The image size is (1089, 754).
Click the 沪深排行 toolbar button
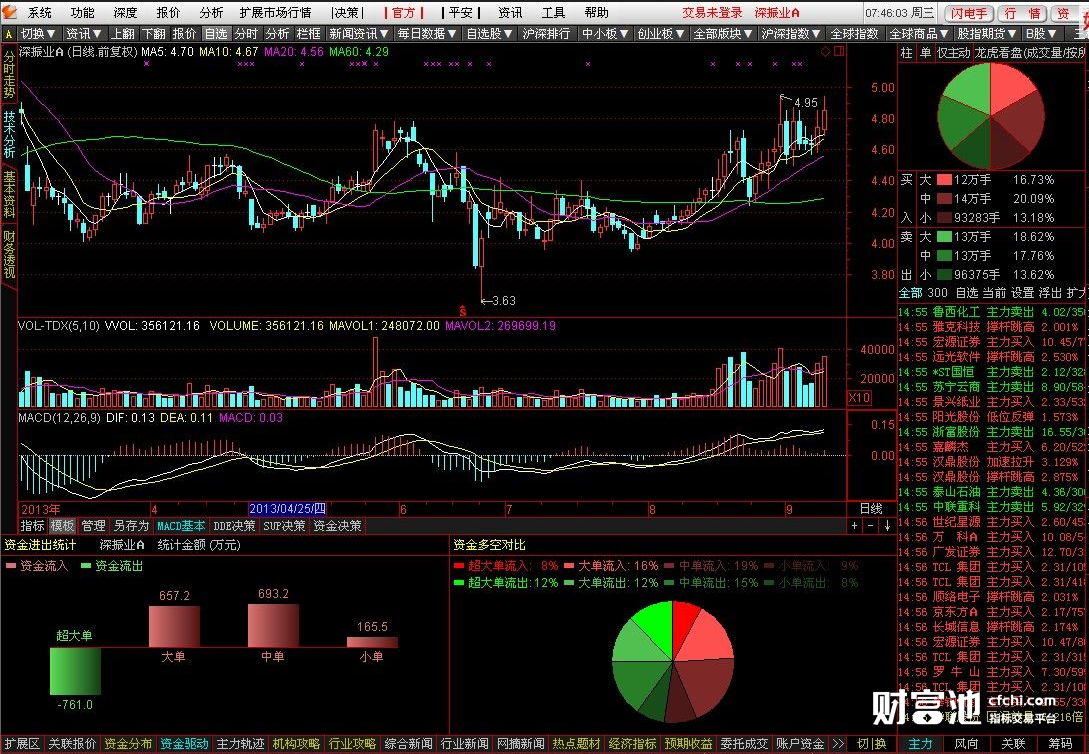coord(547,33)
